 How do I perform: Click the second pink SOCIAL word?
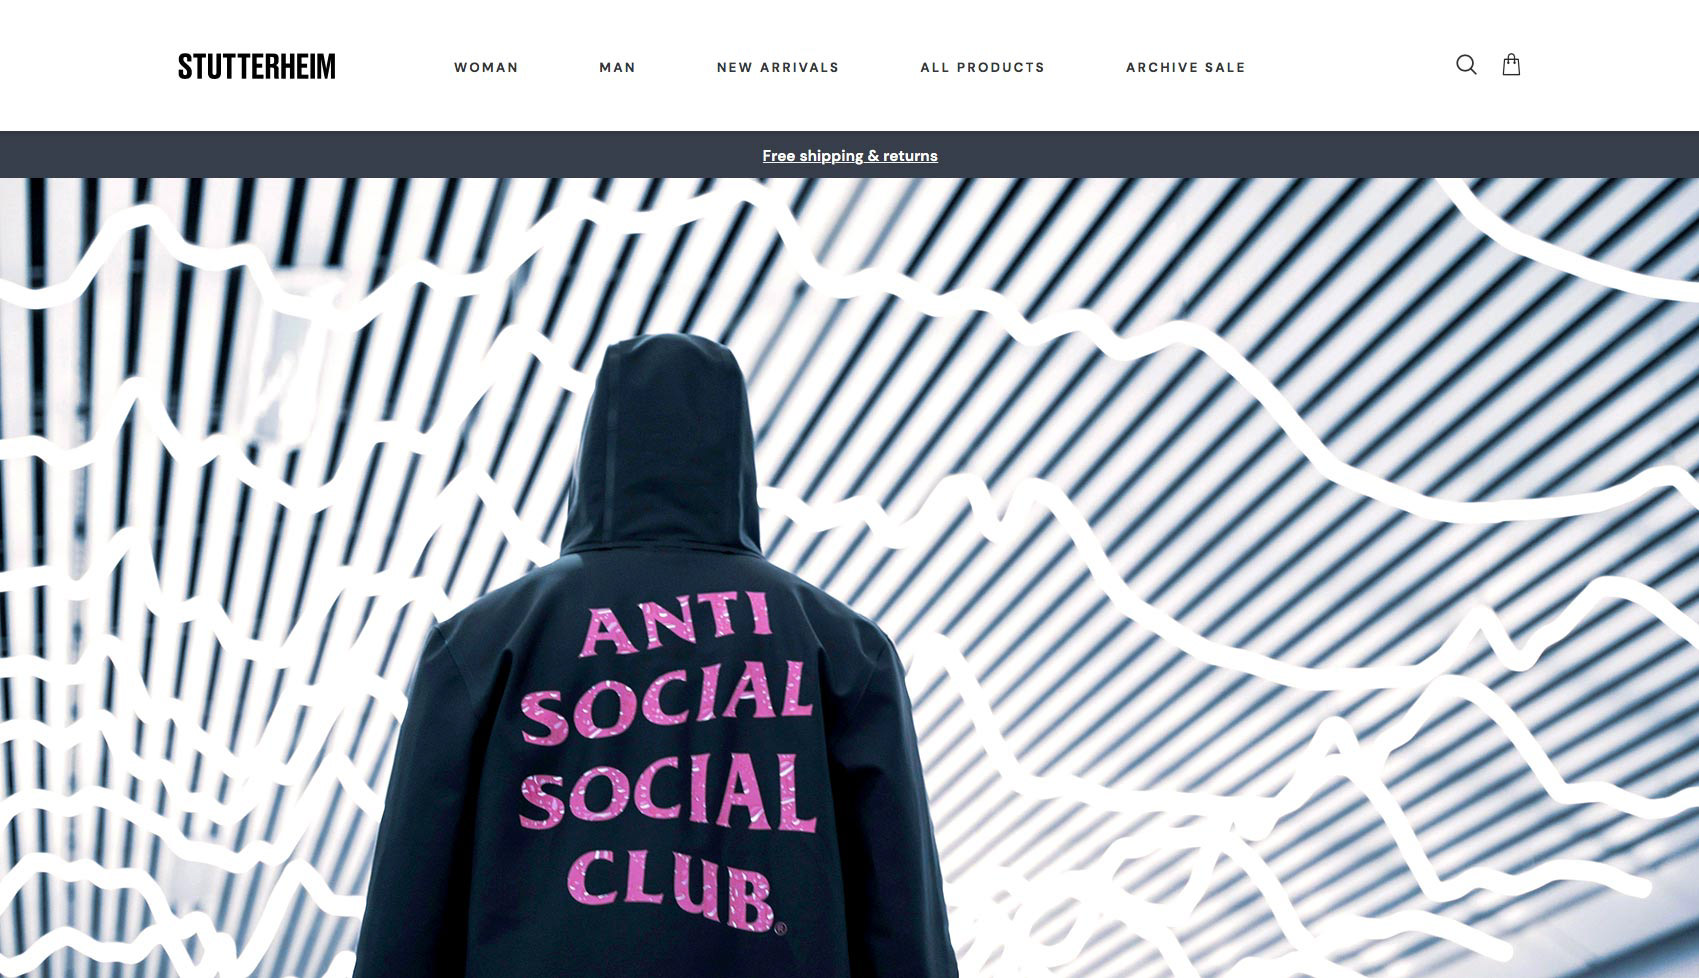668,795
